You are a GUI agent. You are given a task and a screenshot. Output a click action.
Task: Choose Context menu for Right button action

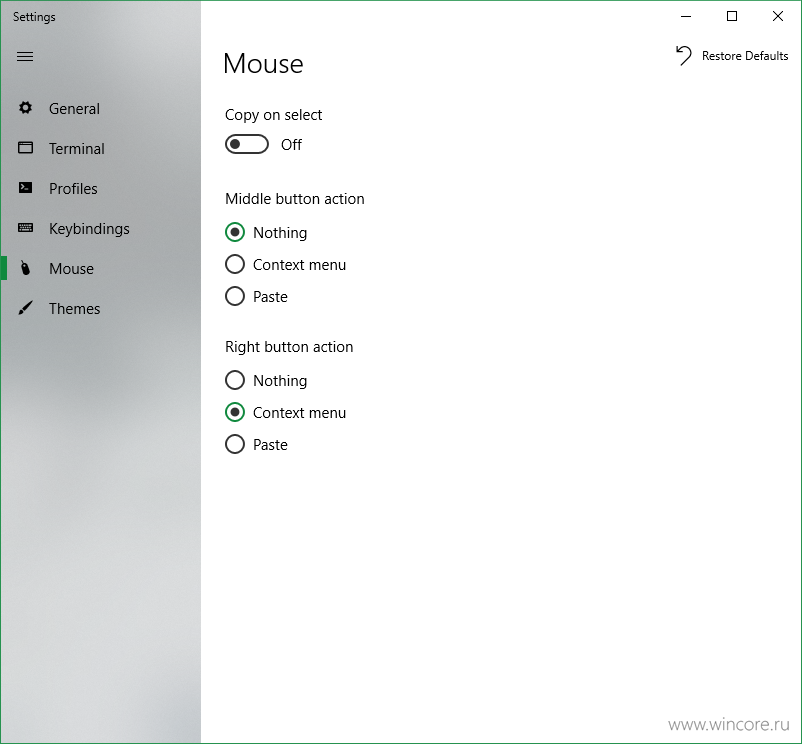pos(285,413)
